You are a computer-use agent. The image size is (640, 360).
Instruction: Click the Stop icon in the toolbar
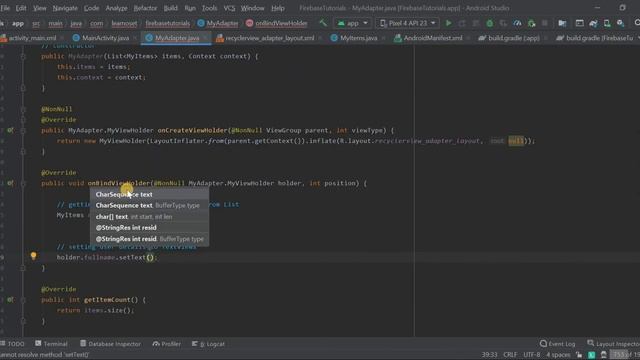544,23
